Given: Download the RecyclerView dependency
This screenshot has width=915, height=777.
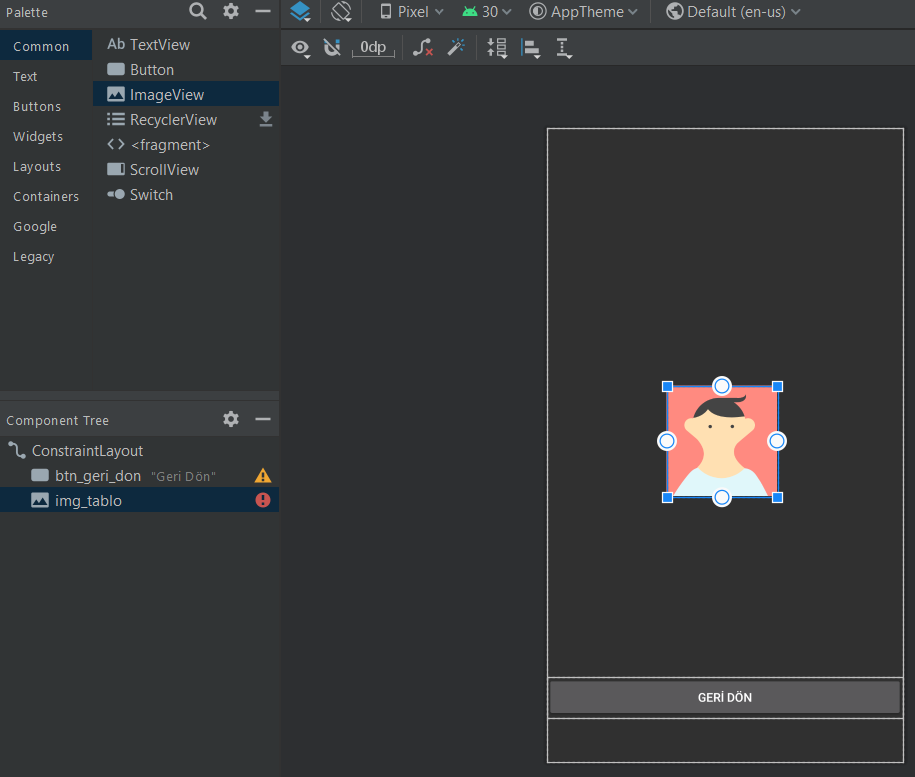Looking at the screenshot, I should [x=265, y=120].
